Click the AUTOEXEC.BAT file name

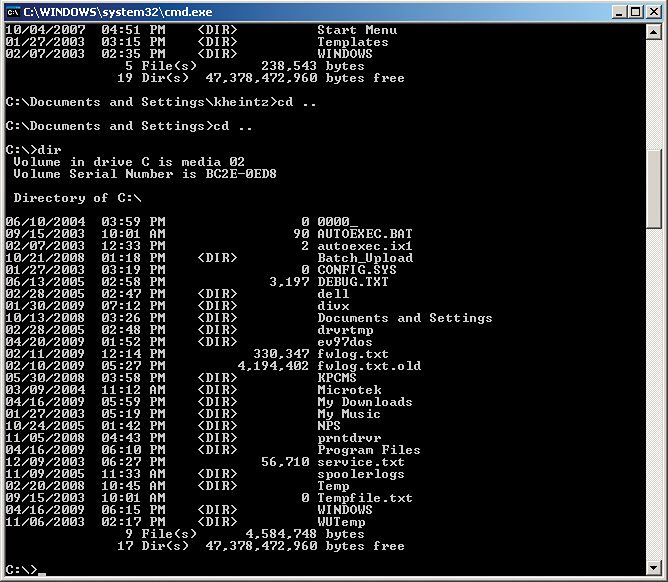(x=365, y=234)
